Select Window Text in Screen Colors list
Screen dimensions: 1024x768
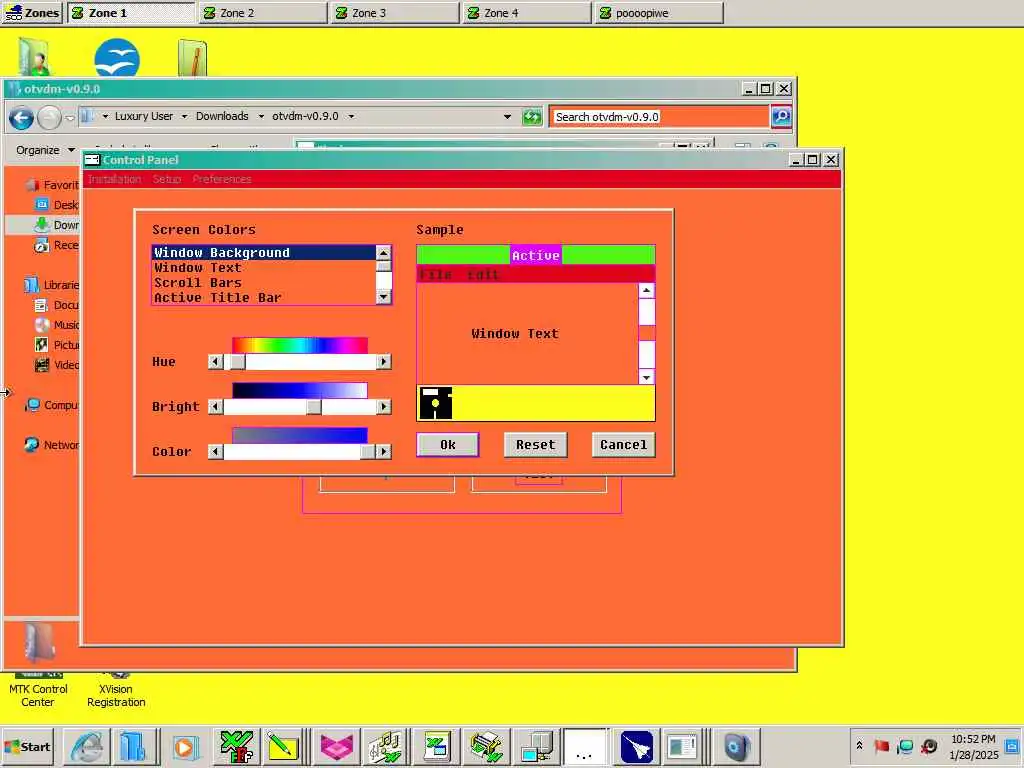point(264,268)
